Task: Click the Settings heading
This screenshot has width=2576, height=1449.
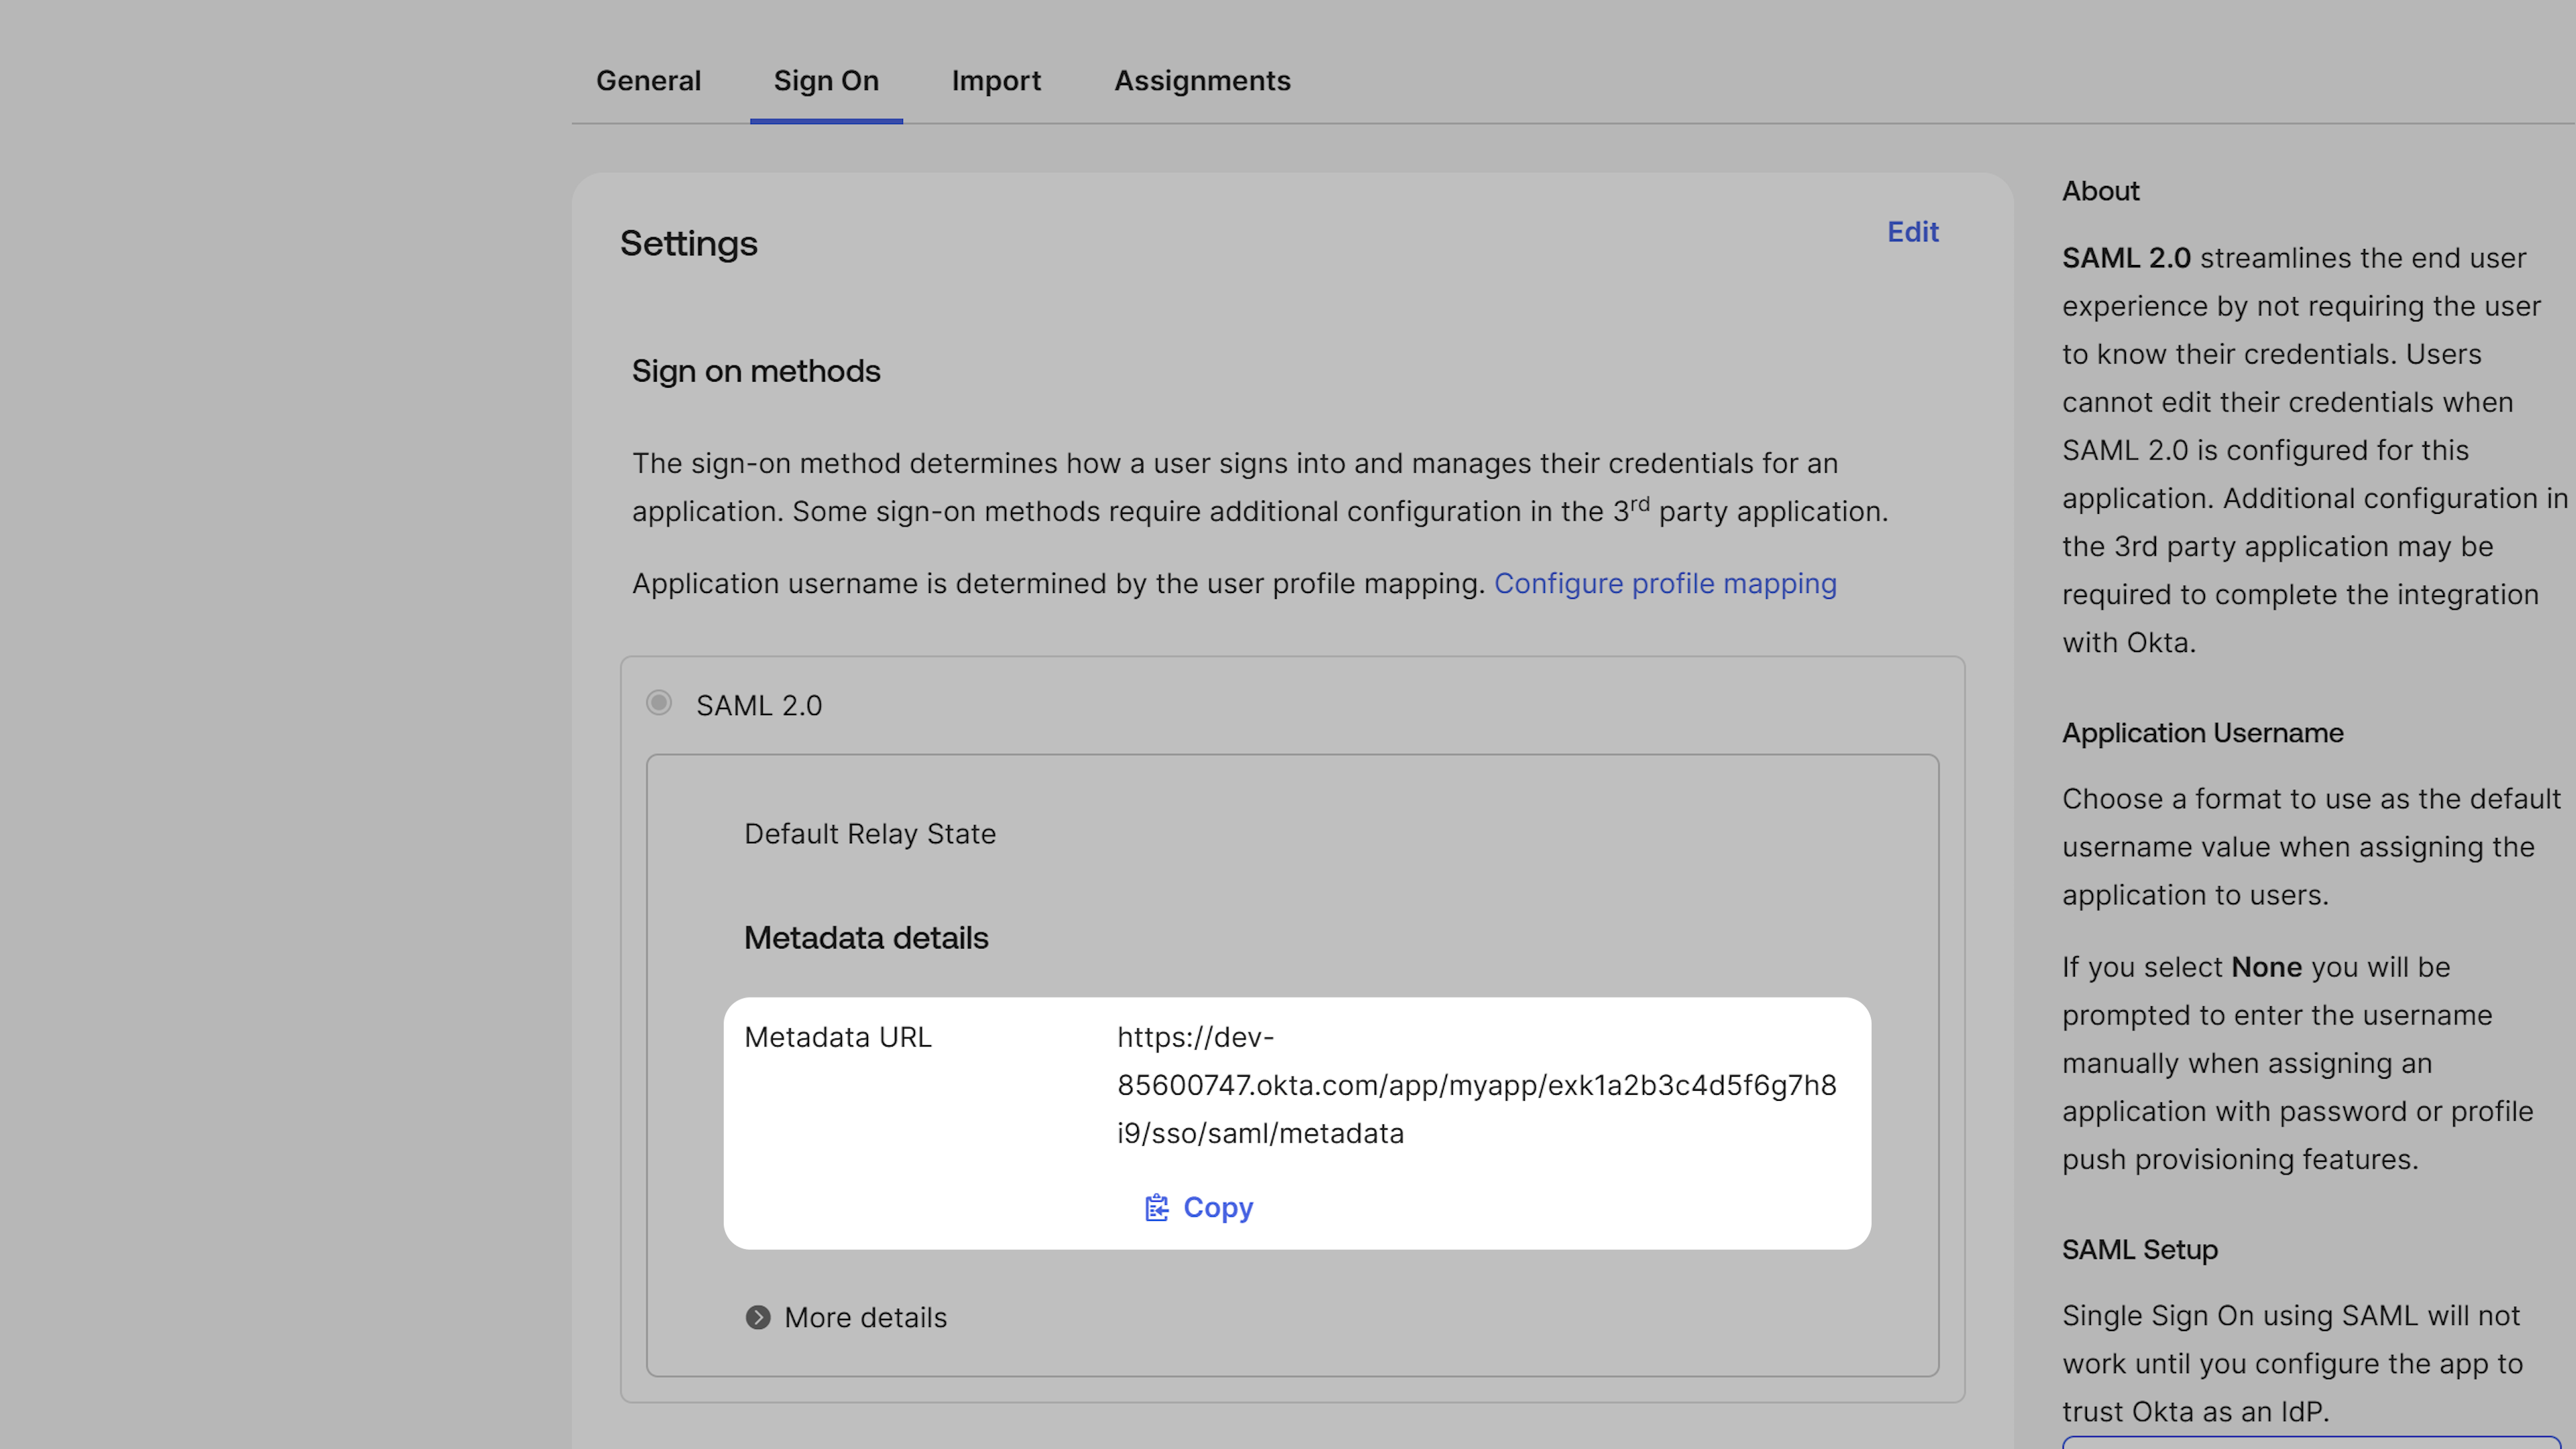Action: (688, 244)
